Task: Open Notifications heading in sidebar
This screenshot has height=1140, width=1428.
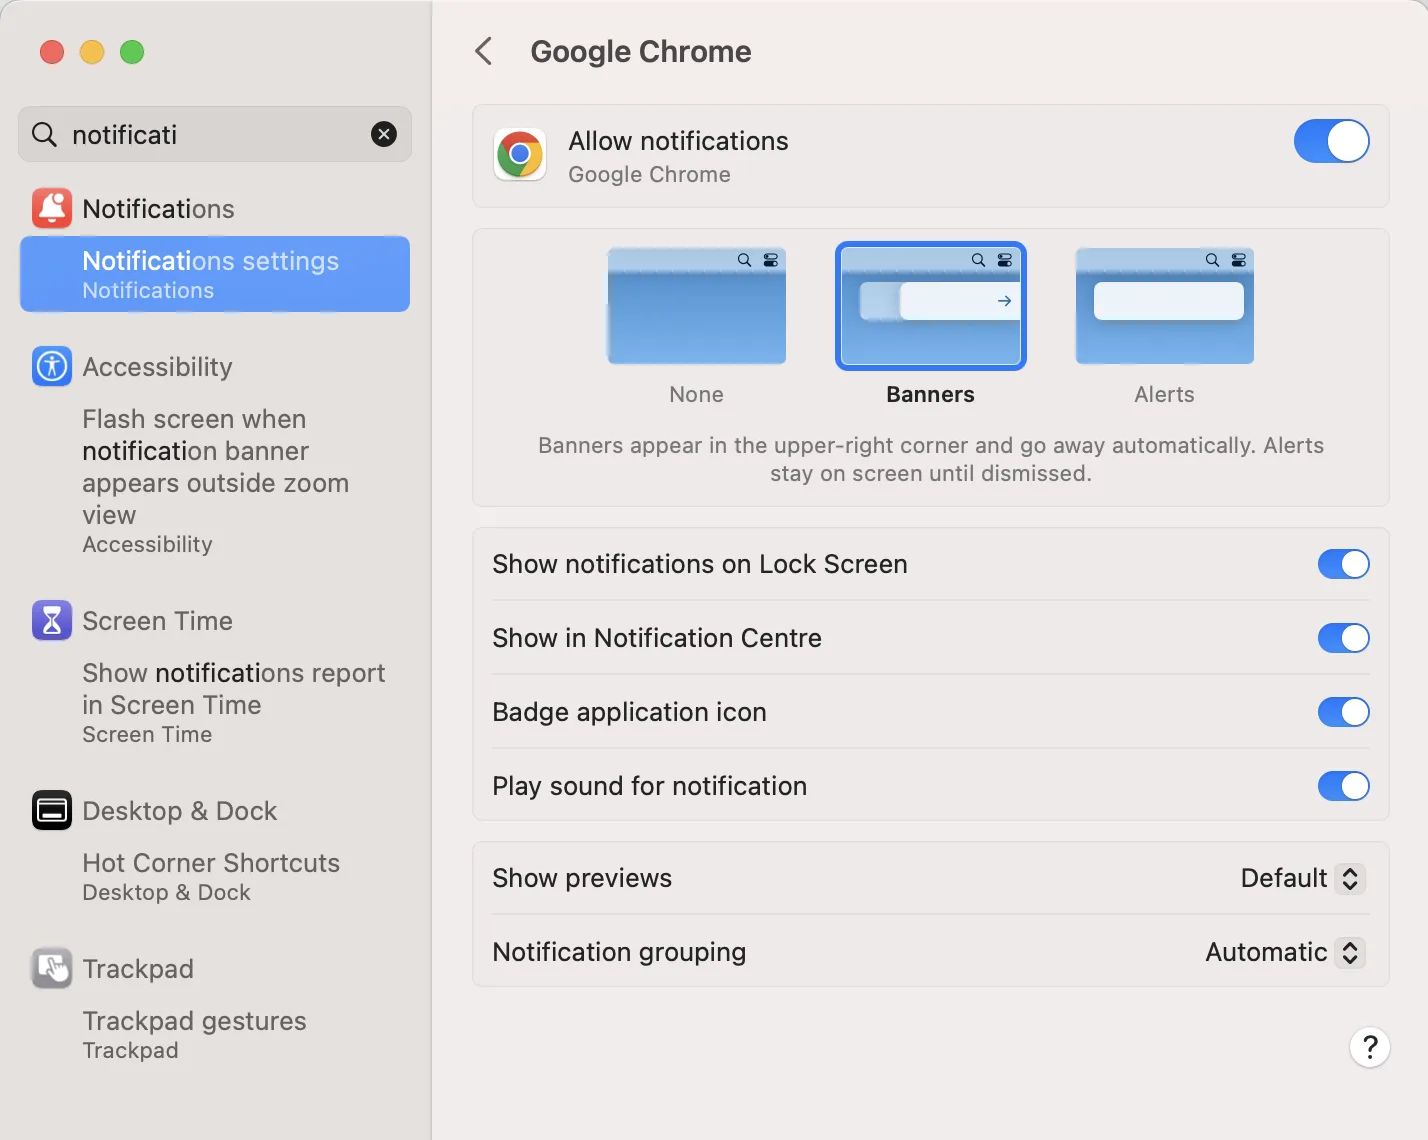Action: [159, 208]
